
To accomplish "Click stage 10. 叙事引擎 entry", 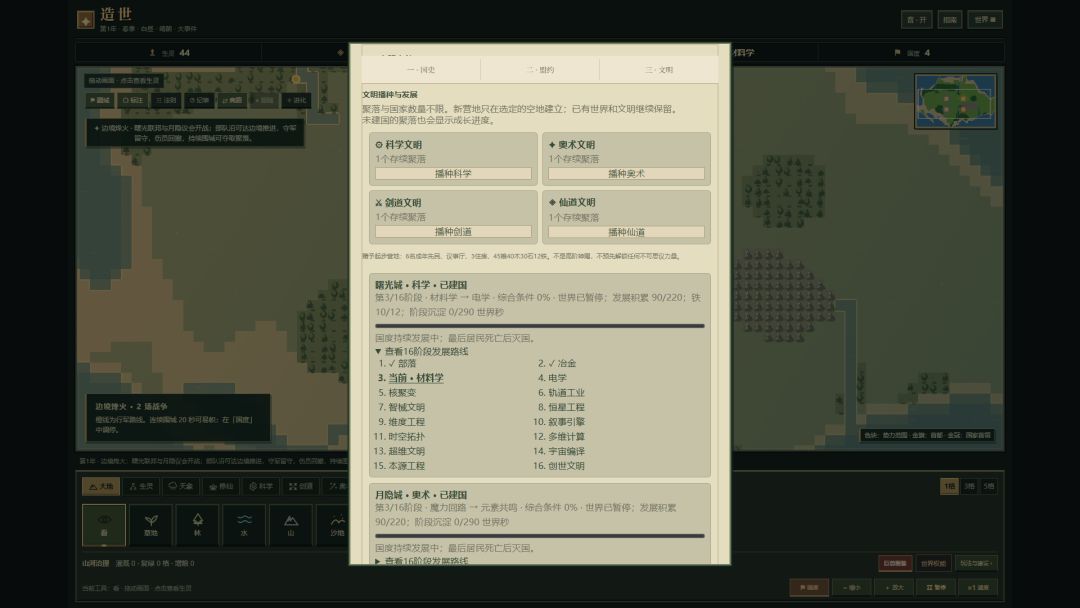I will [x=559, y=421].
